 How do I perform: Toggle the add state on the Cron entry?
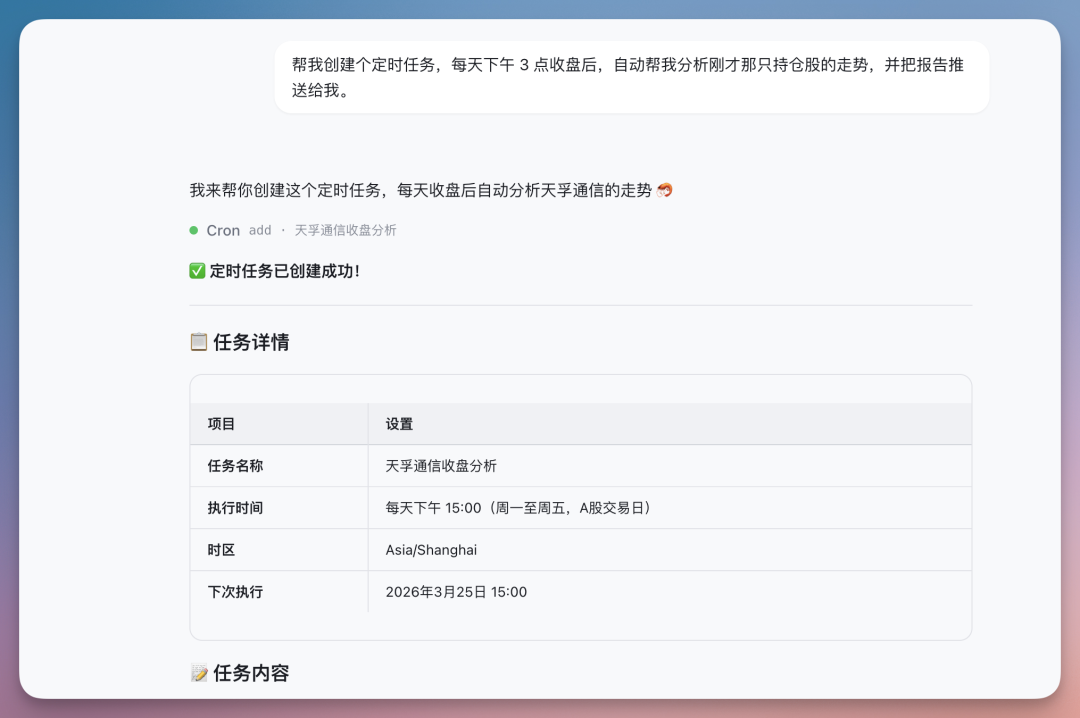point(259,230)
